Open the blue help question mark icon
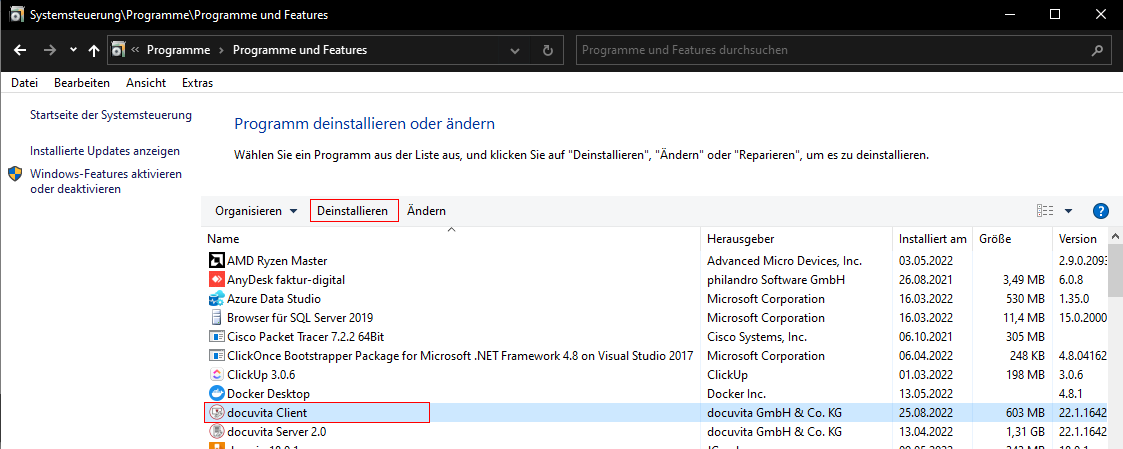 1101,211
